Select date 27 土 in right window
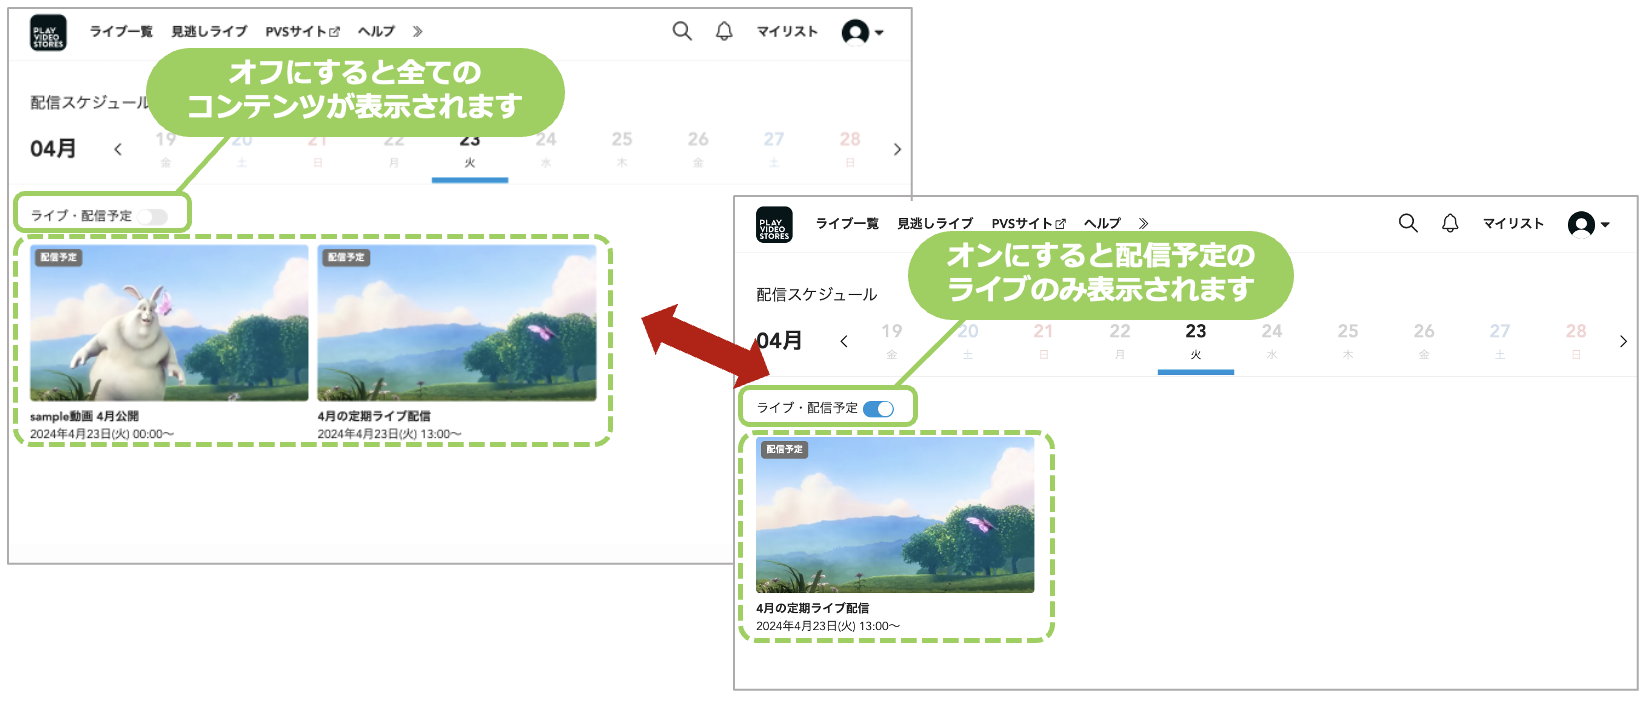Image resolution: width=1648 pixels, height=704 pixels. pyautogui.click(x=1500, y=341)
